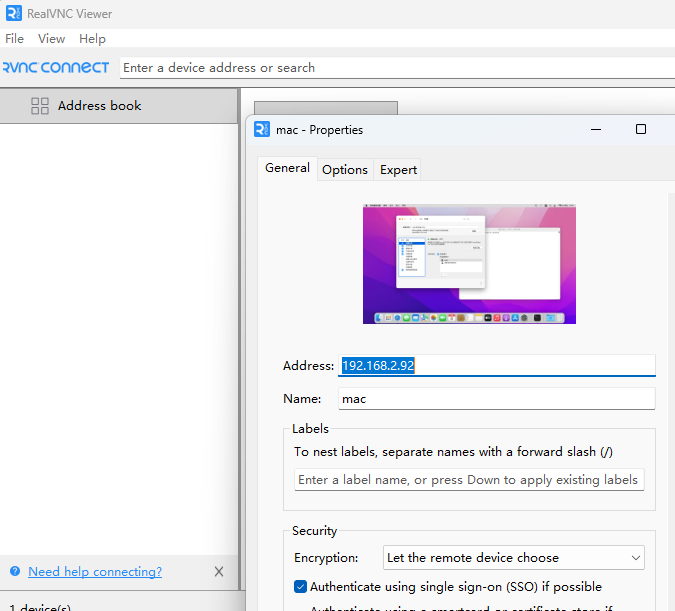Image resolution: width=675 pixels, height=611 pixels.
Task: Click the mac - Properties title text
Action: tap(319, 130)
